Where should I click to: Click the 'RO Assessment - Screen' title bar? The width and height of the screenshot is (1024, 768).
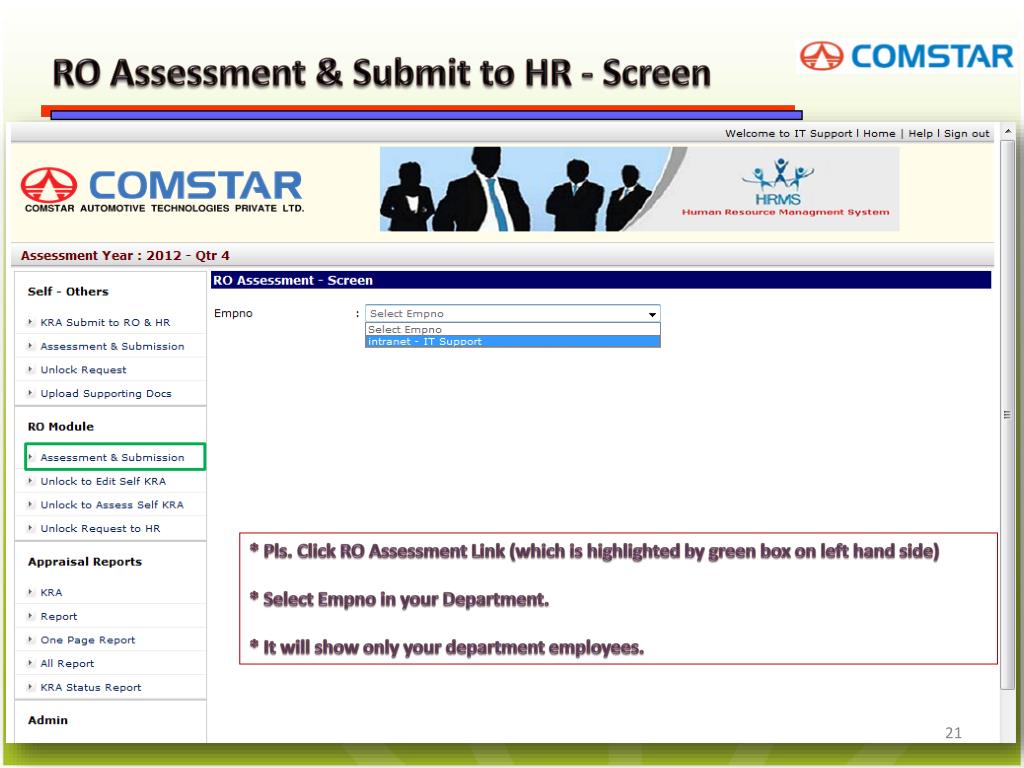[601, 280]
